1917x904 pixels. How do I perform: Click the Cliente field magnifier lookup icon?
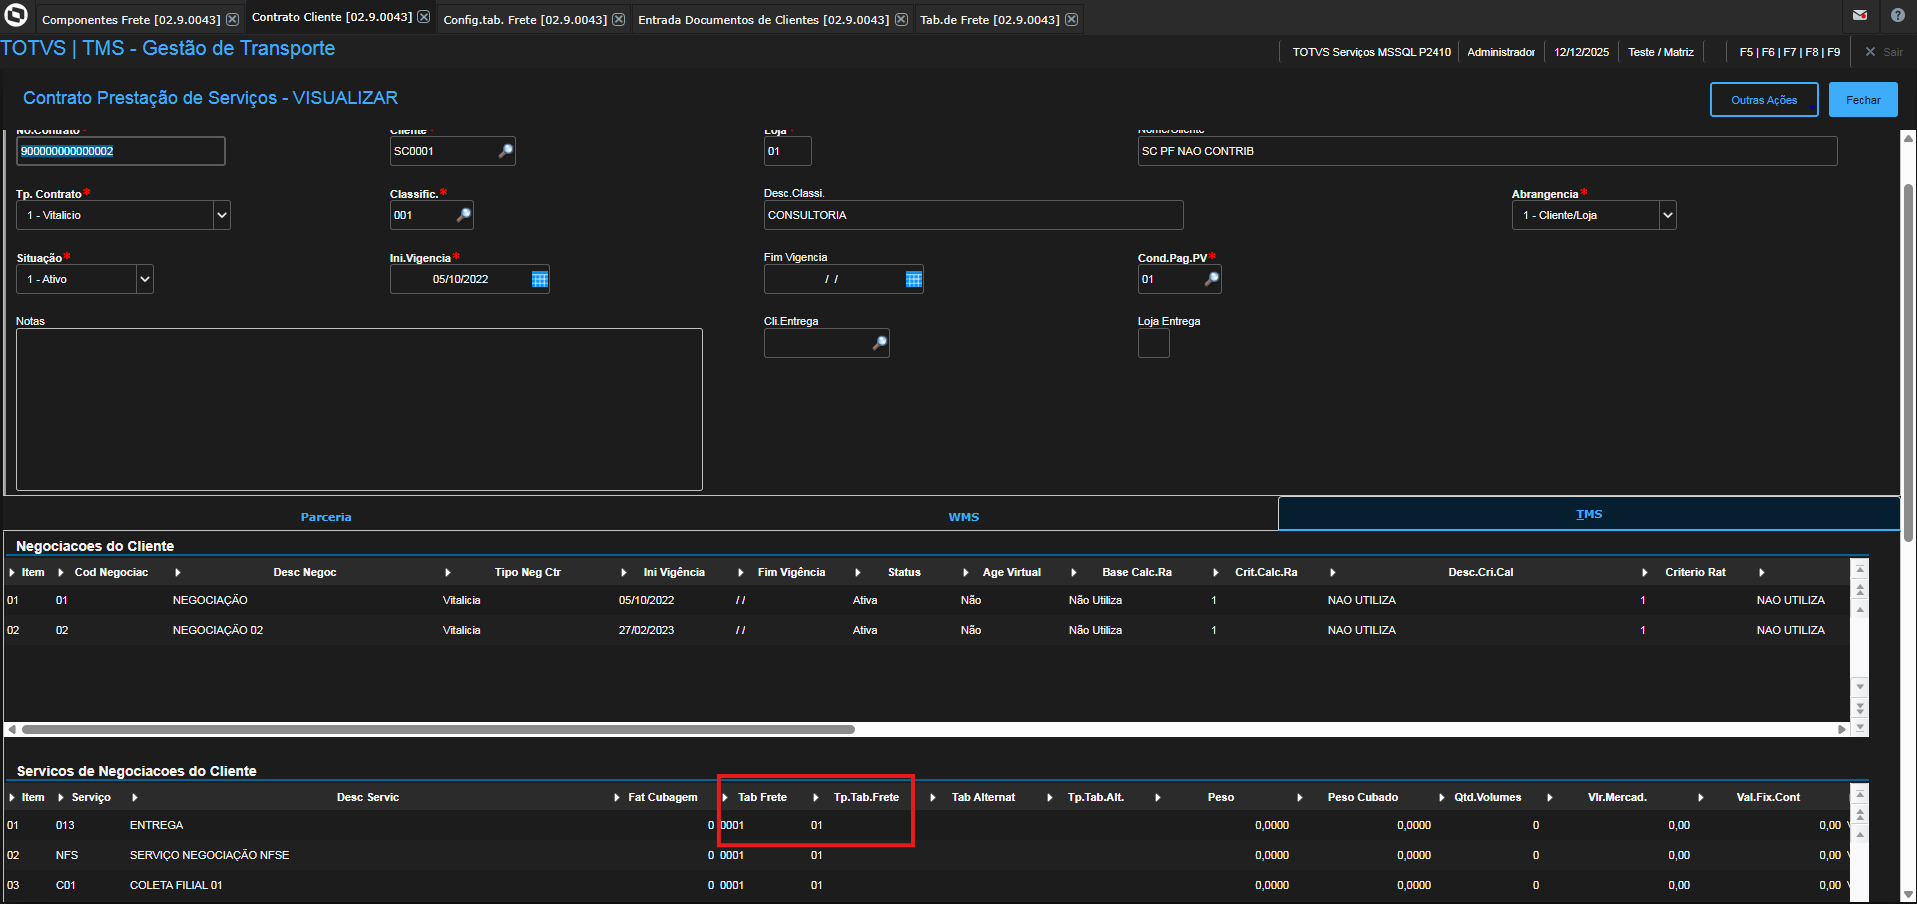point(506,151)
